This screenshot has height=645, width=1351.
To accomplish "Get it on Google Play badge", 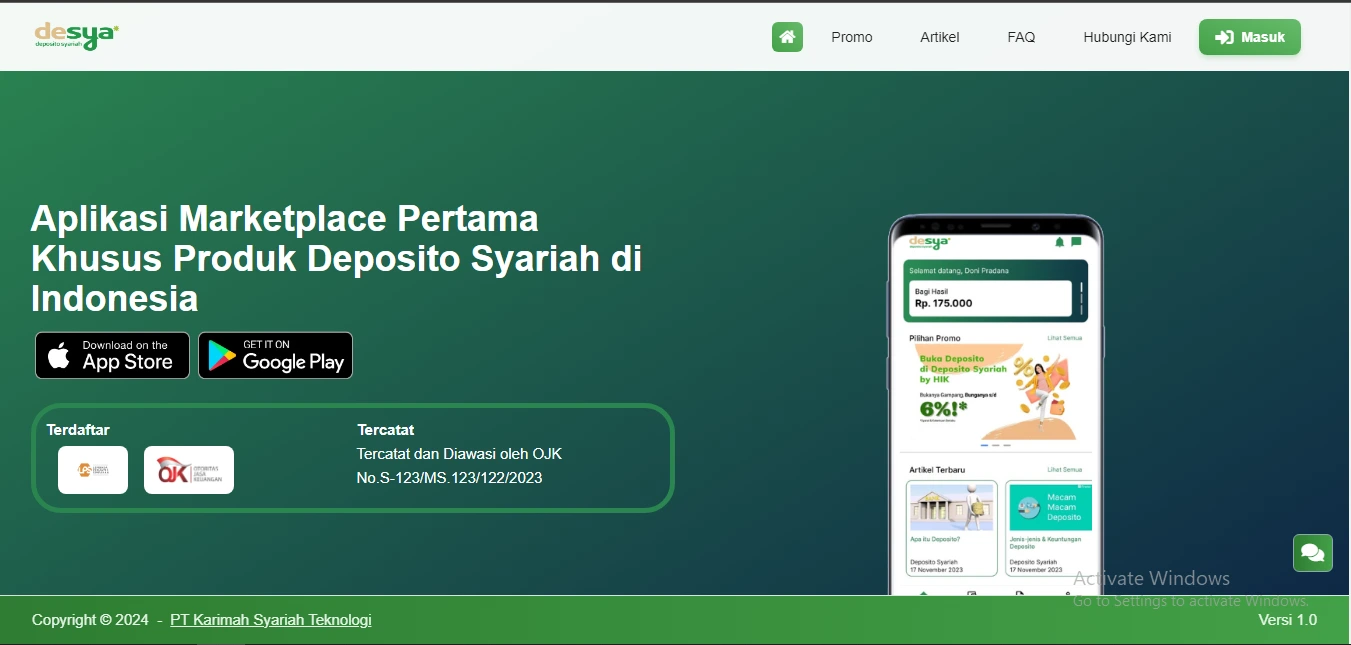I will click(x=275, y=355).
